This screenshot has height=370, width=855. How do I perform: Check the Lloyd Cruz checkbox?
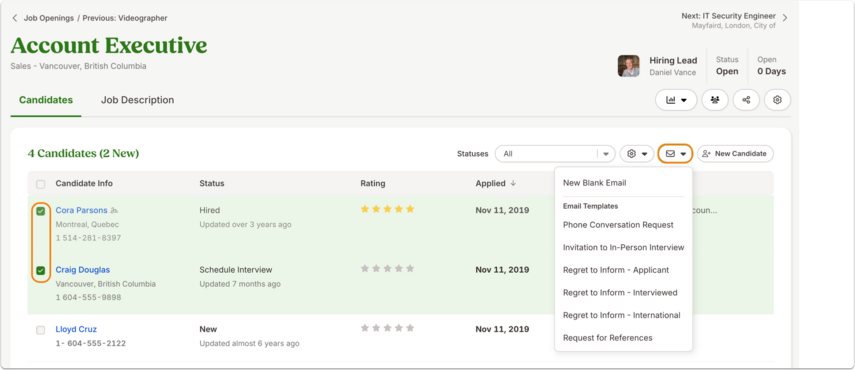41,330
